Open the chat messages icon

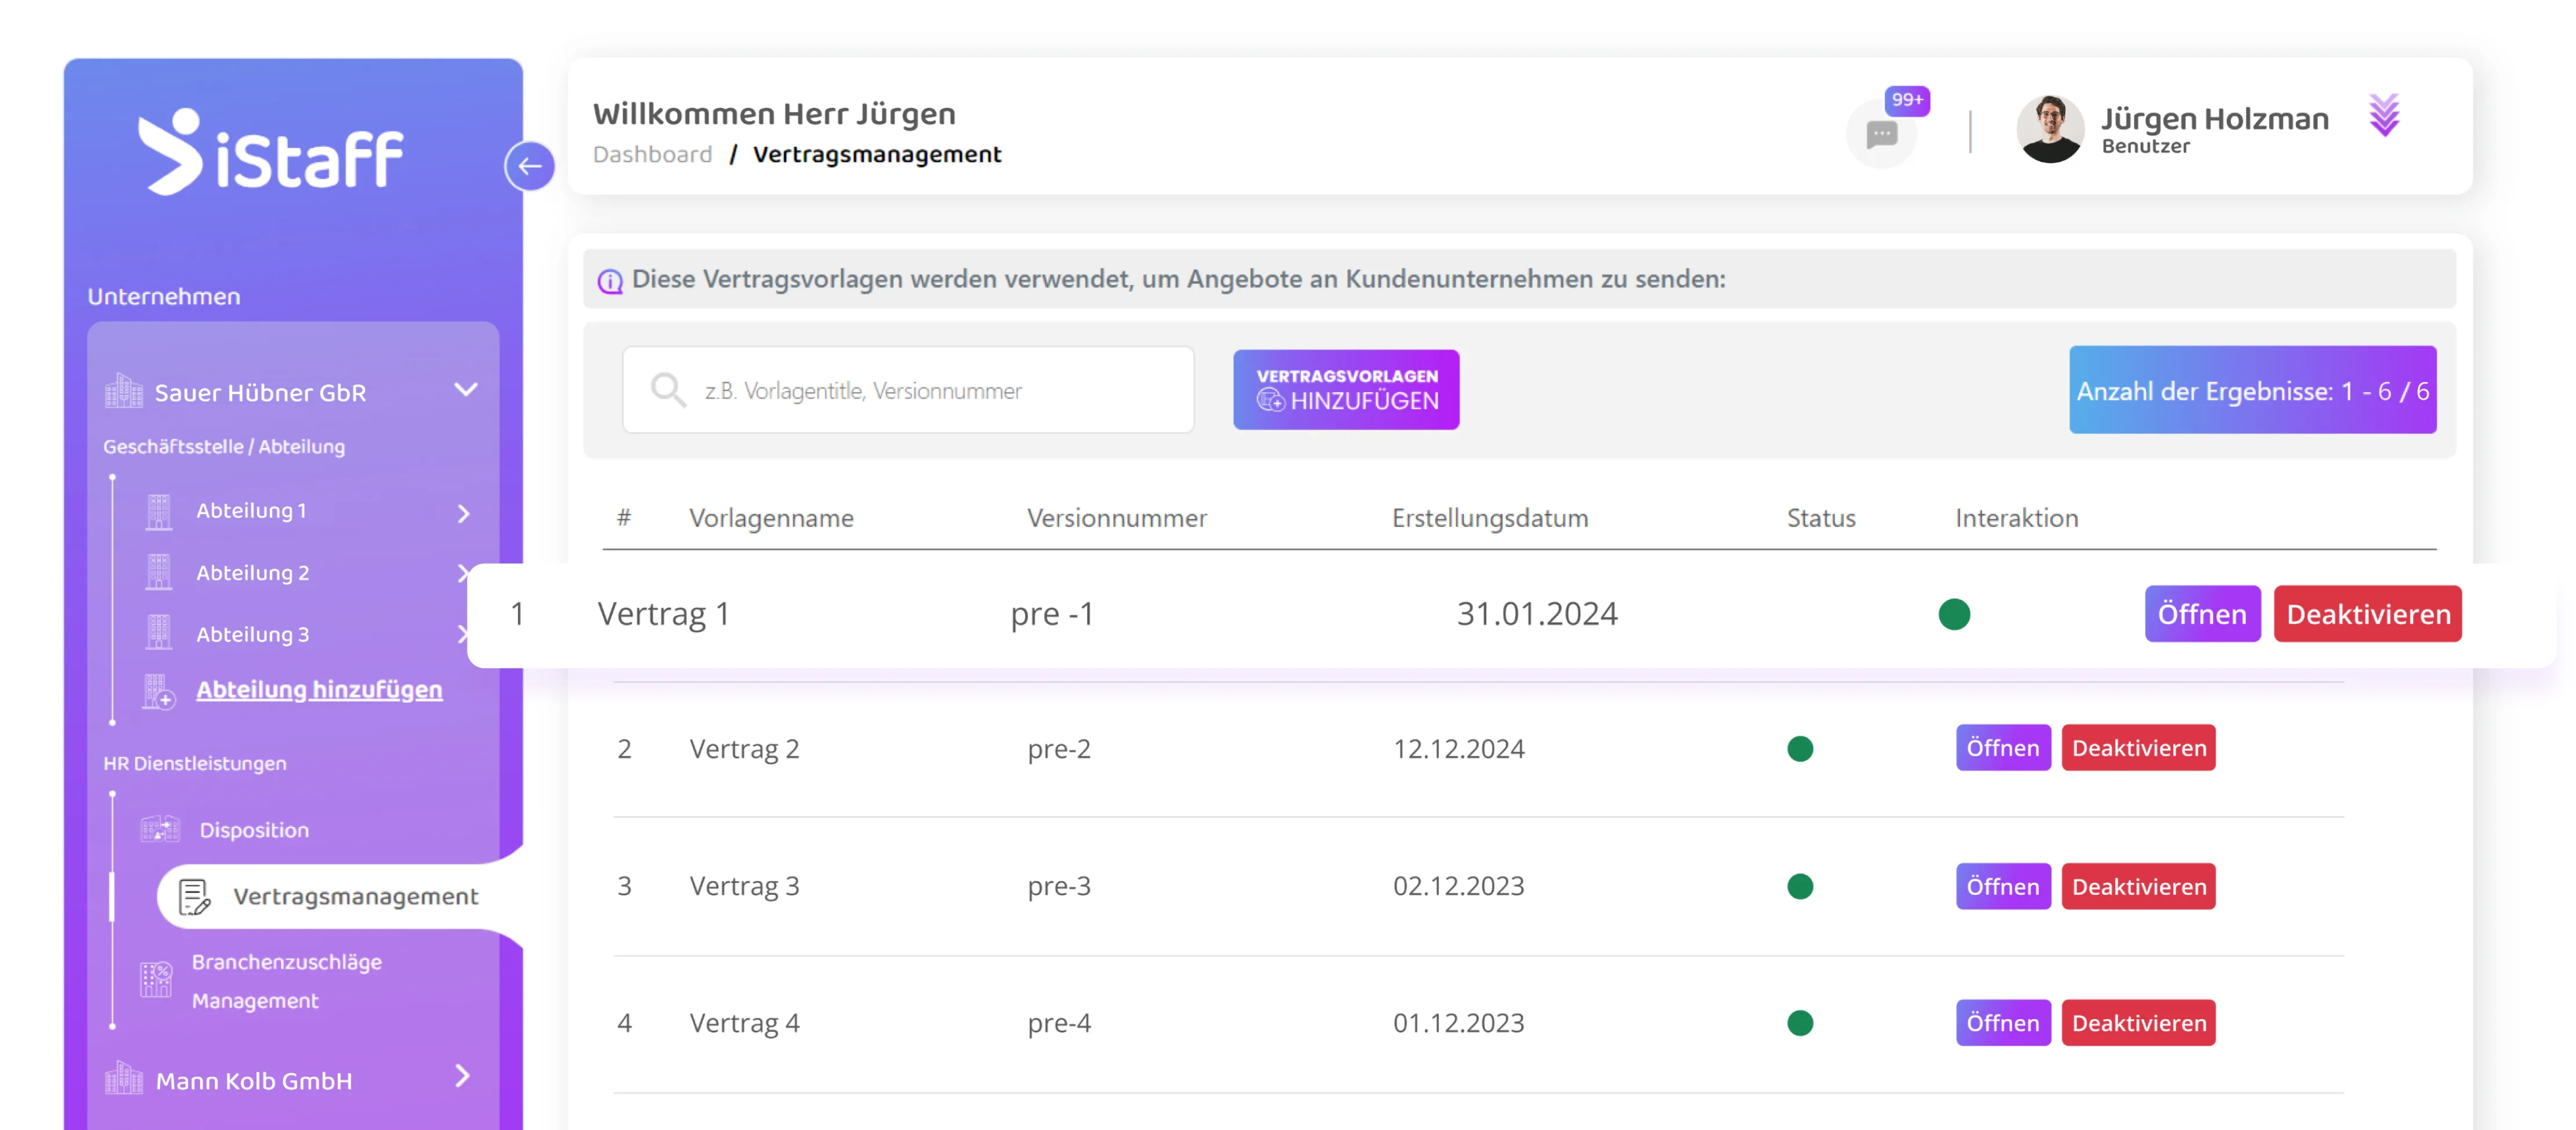click(x=1881, y=133)
